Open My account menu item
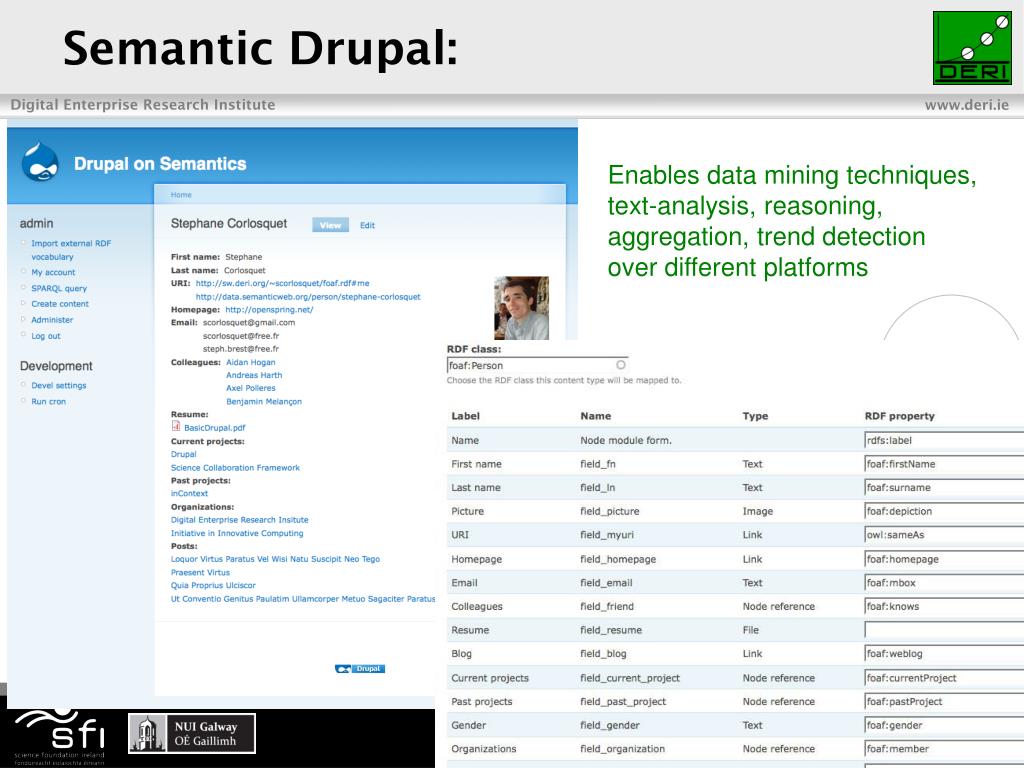 point(53,272)
